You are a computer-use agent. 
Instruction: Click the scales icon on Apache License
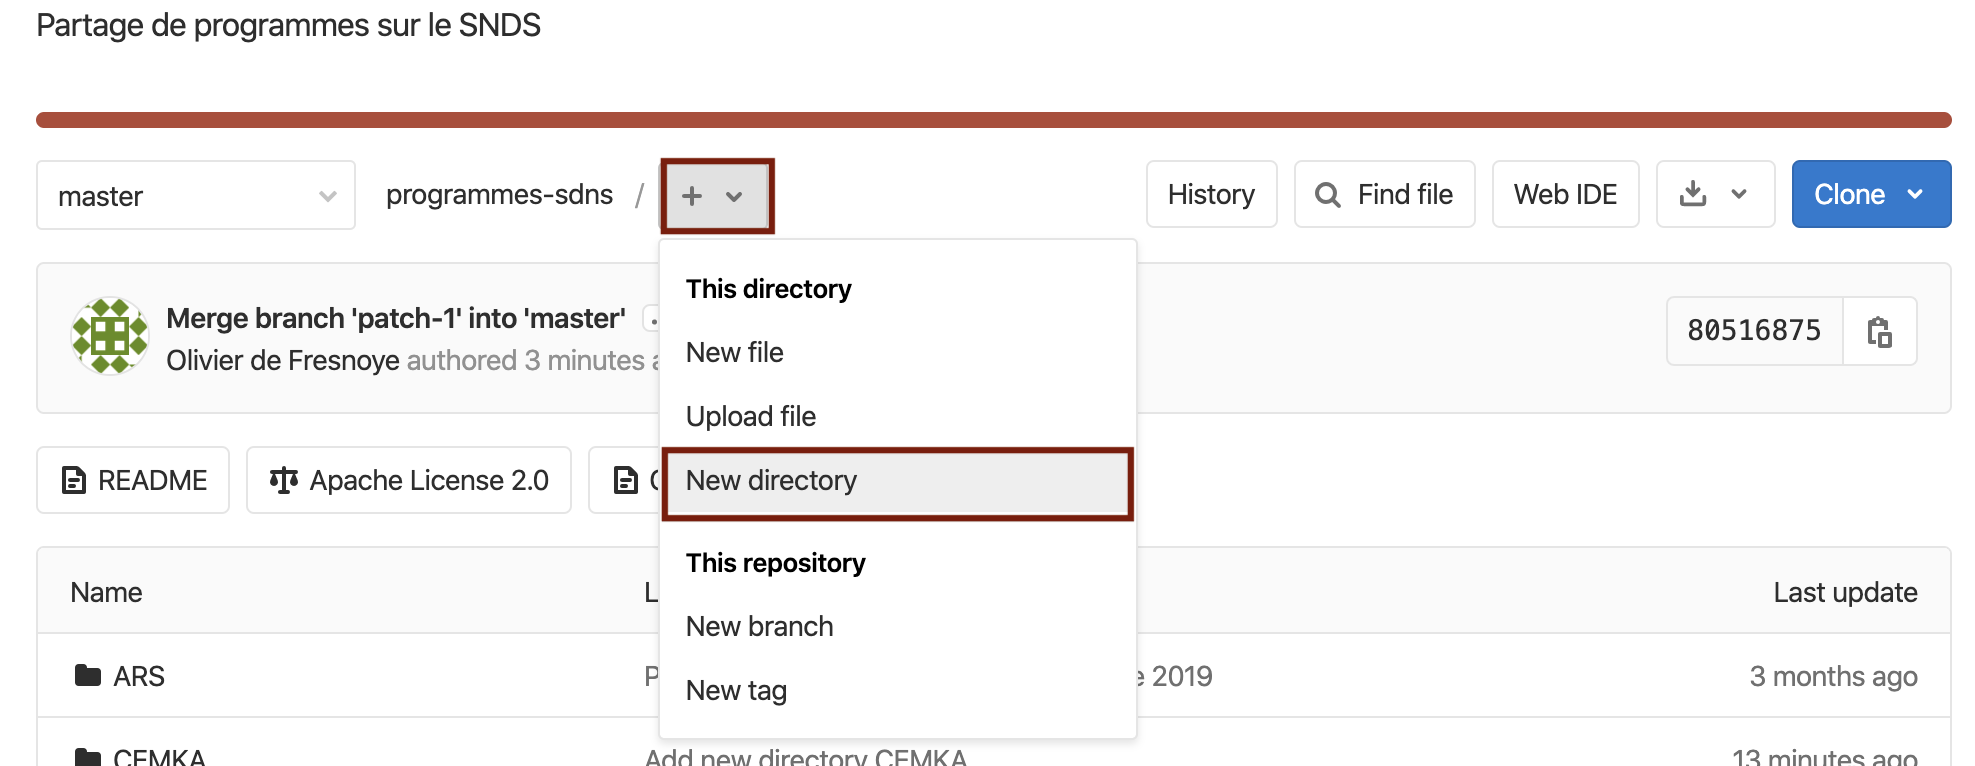pyautogui.click(x=284, y=481)
